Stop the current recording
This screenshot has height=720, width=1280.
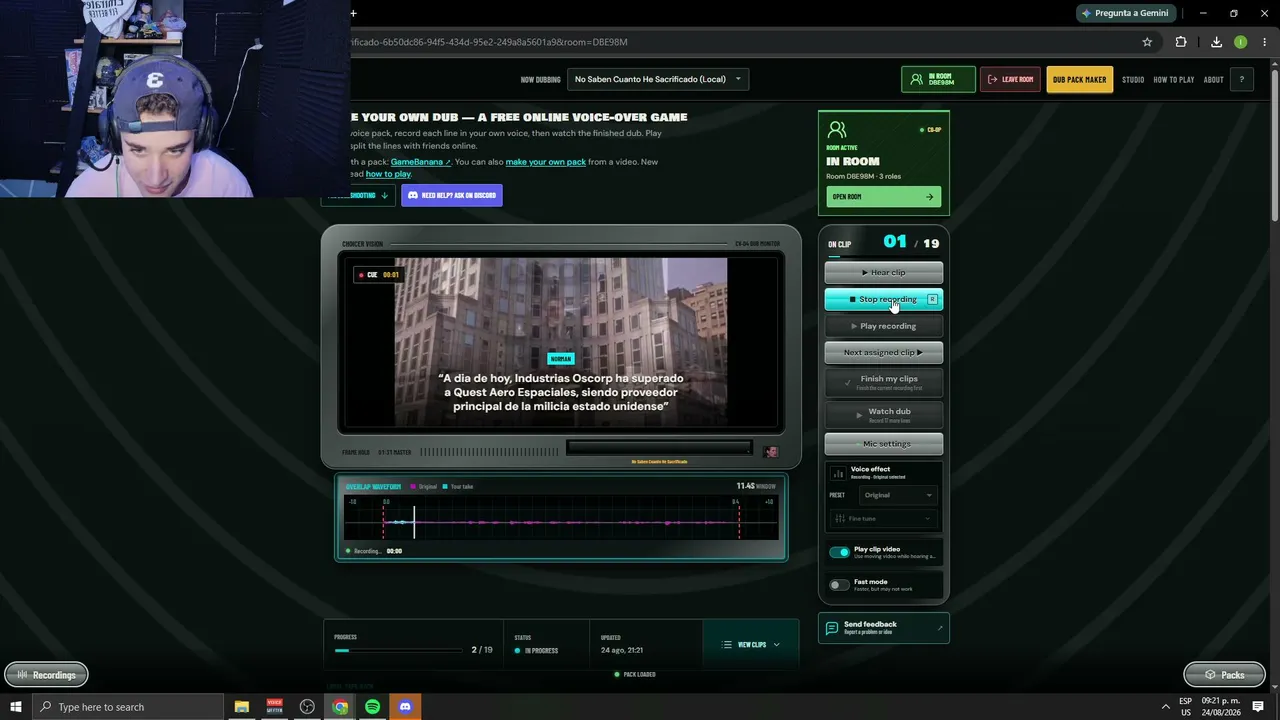point(883,299)
